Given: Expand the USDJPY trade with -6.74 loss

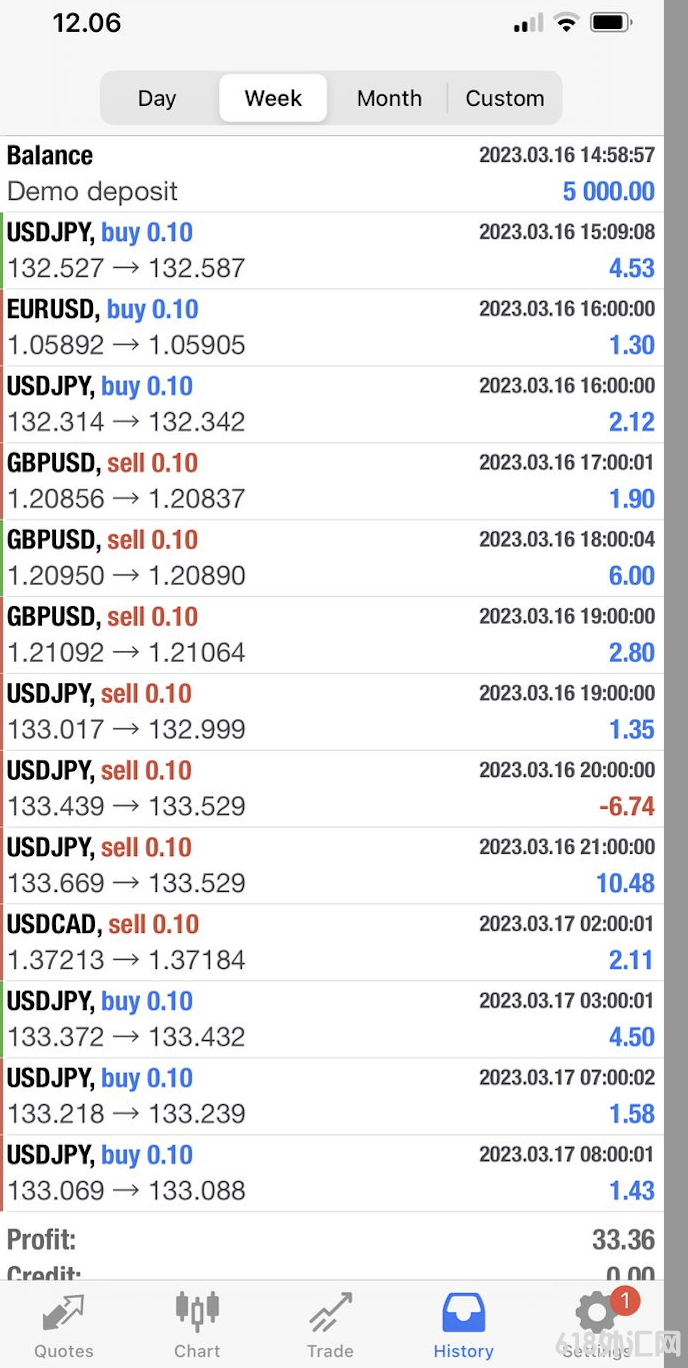Looking at the screenshot, I should [331, 789].
